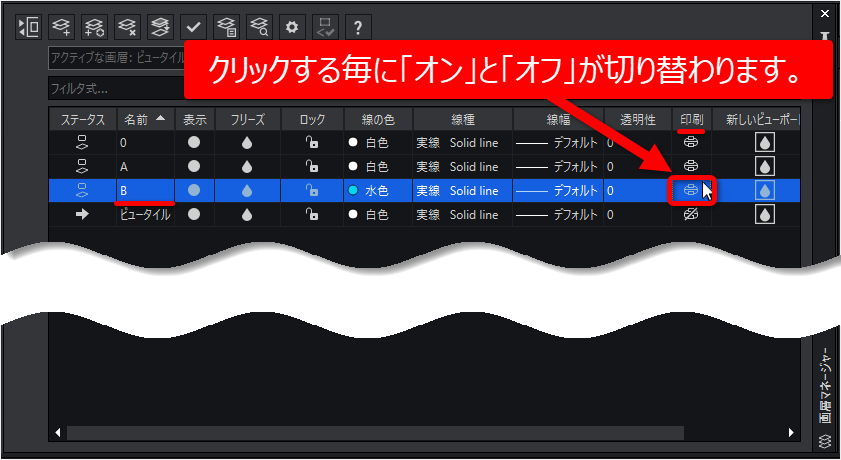Click status icon of layer 0

(x=83, y=143)
